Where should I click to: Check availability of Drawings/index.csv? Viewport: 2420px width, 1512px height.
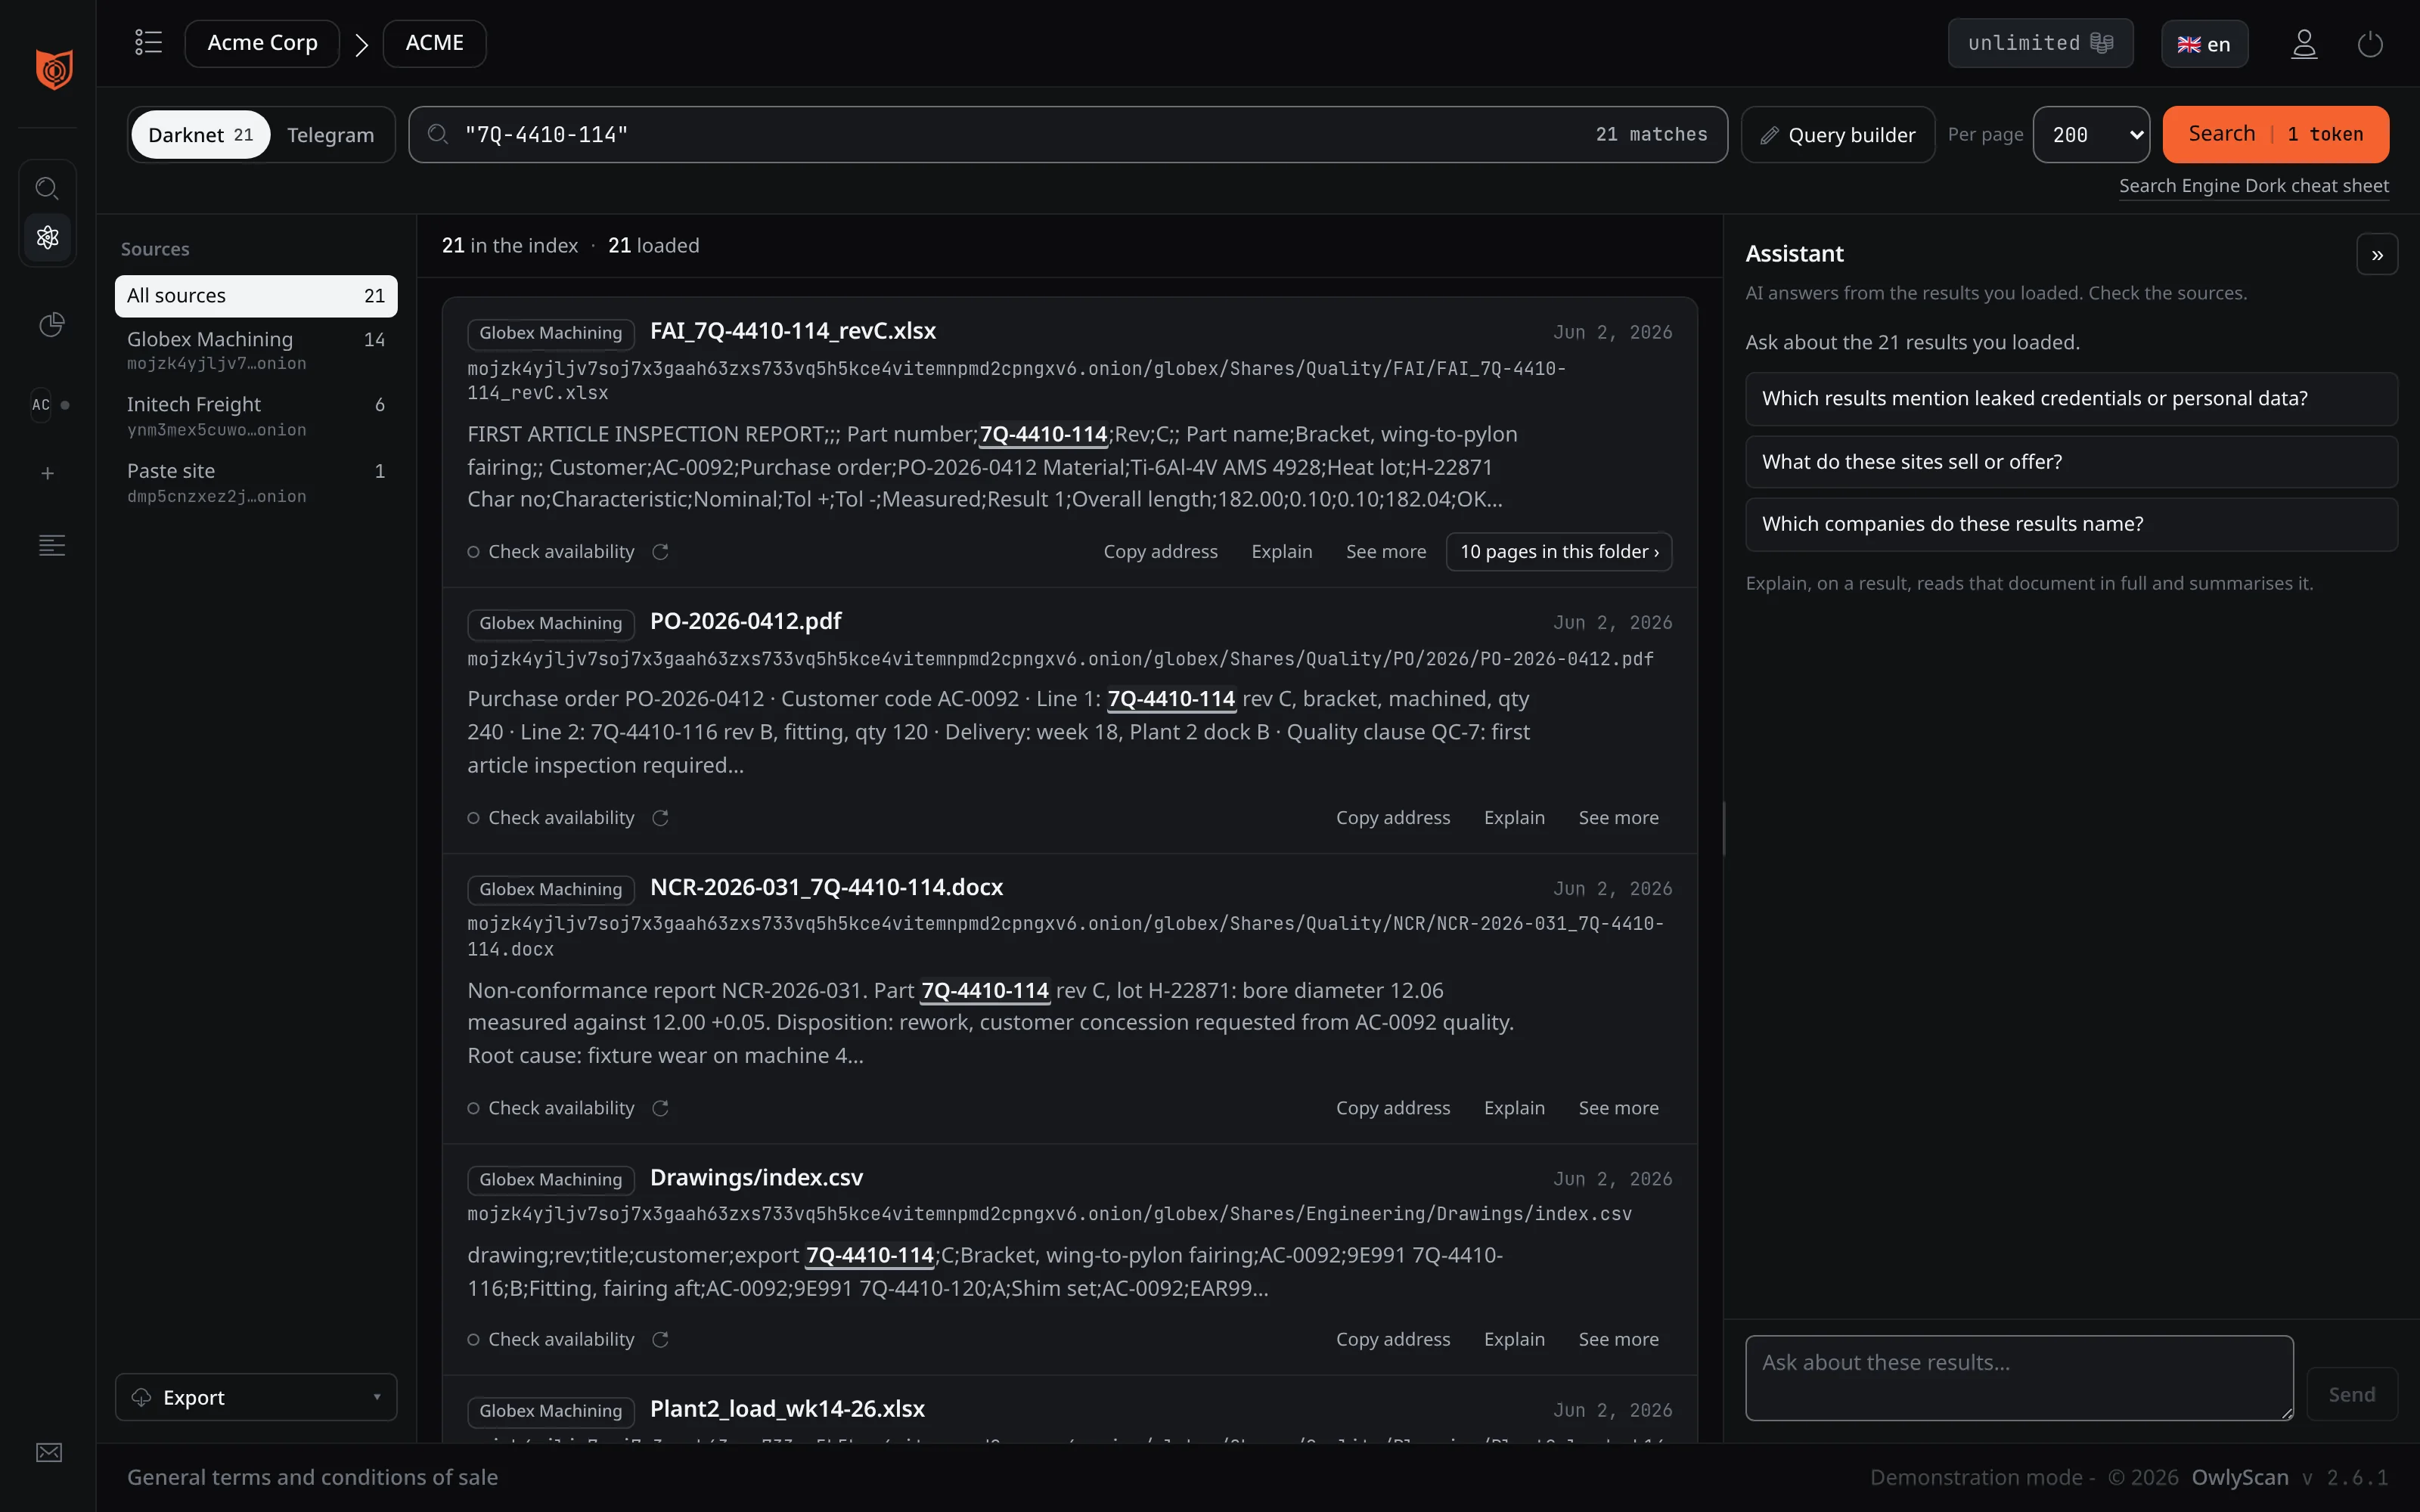coord(551,1339)
